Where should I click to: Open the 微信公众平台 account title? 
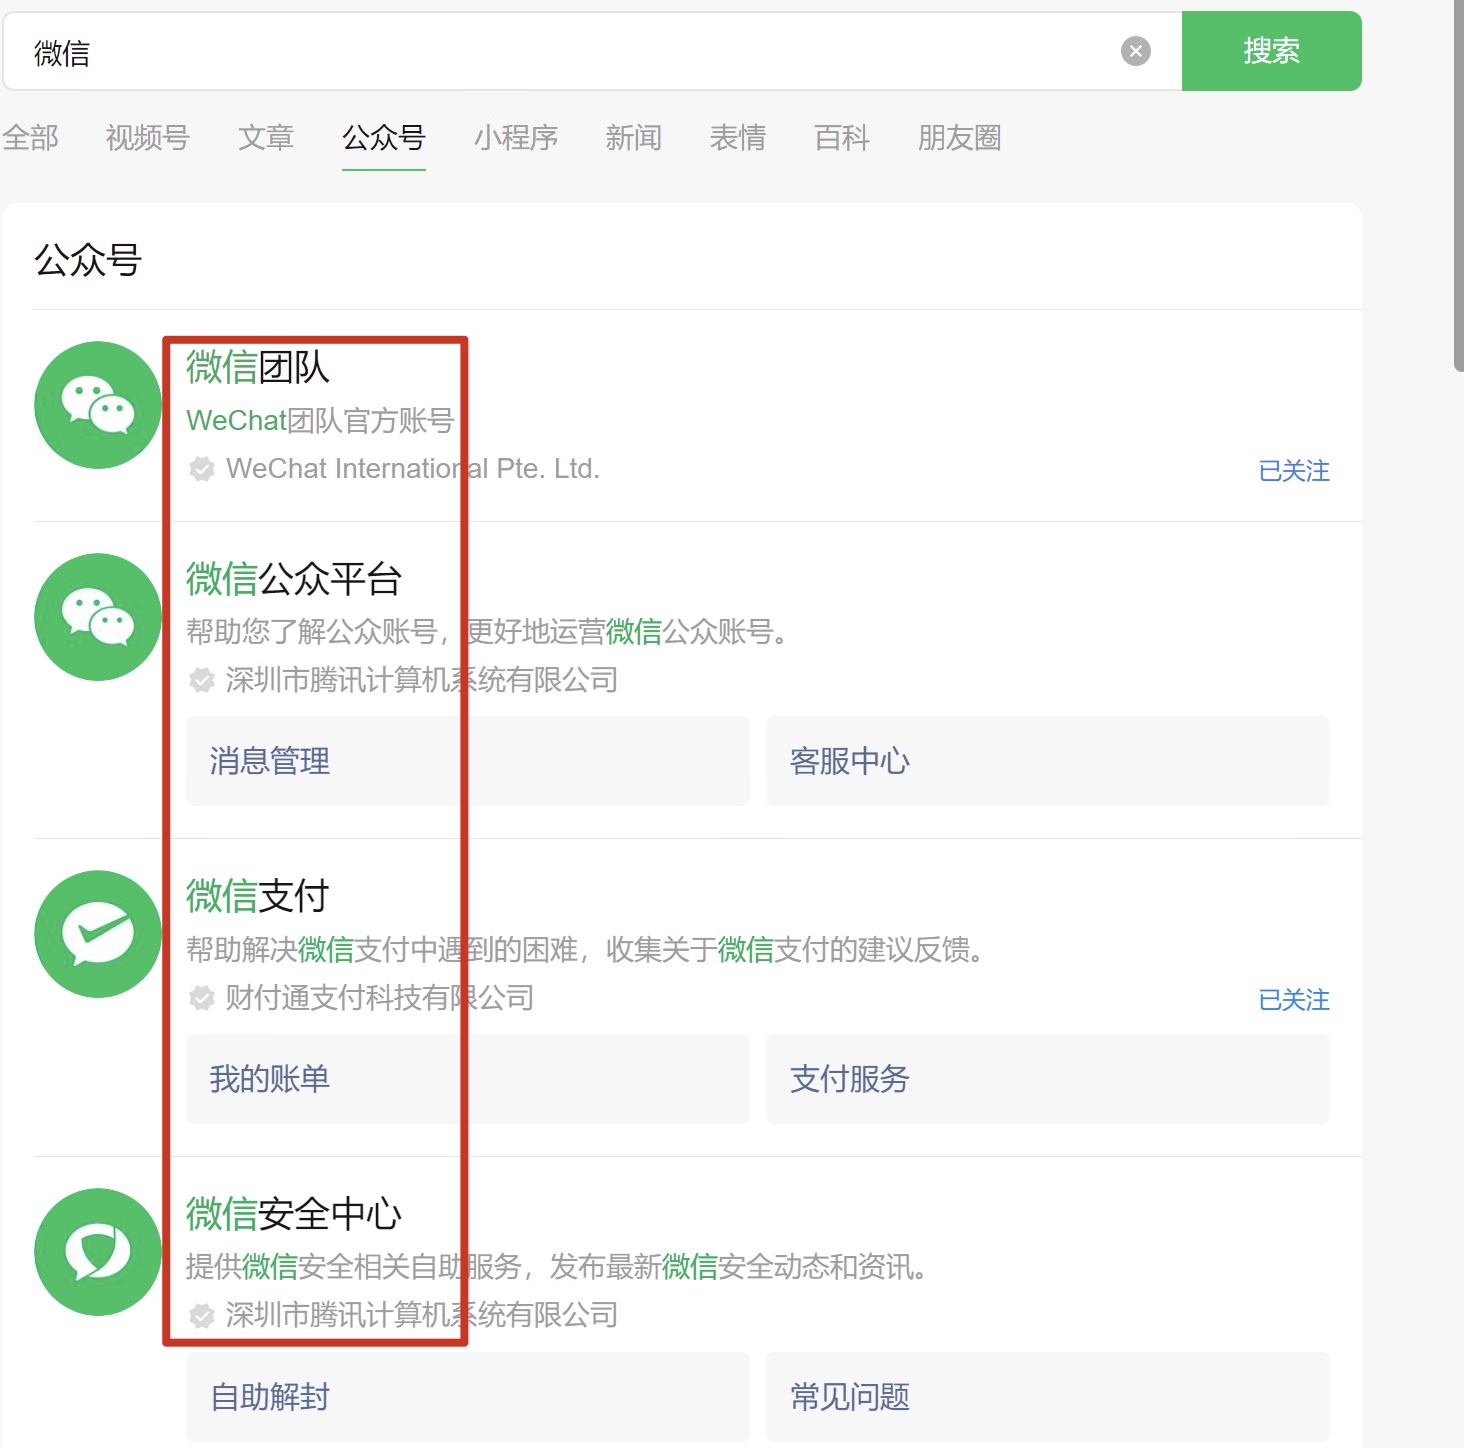[x=294, y=579]
